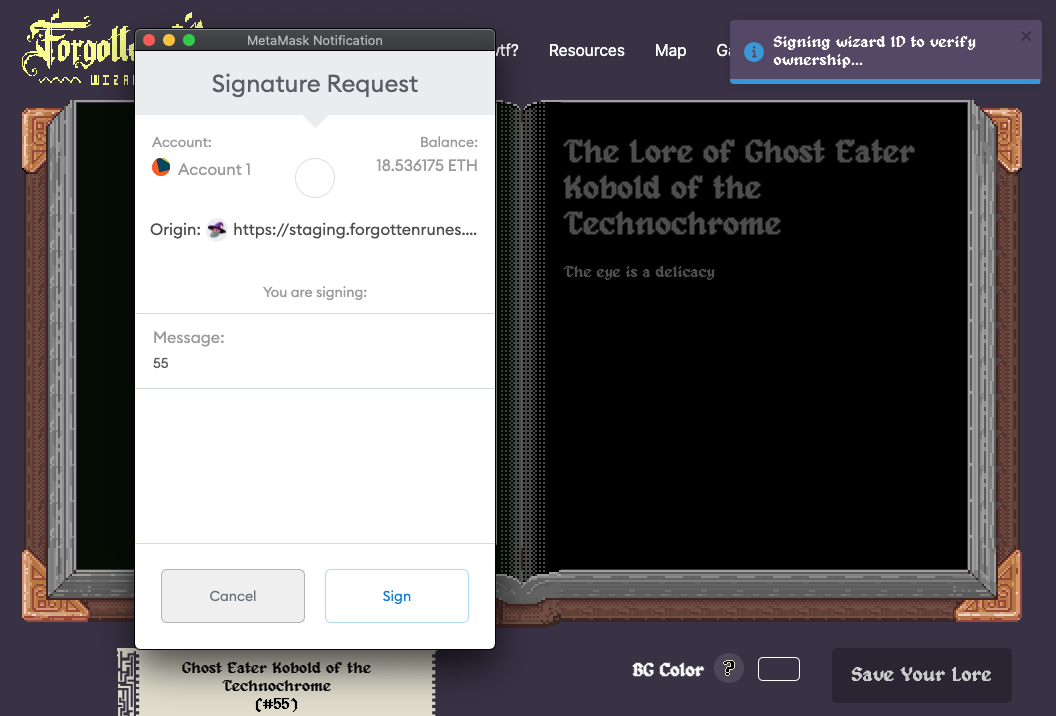Click the Account 1 avatar icon
Screen dimensions: 1056x716
pyautogui.click(x=161, y=168)
